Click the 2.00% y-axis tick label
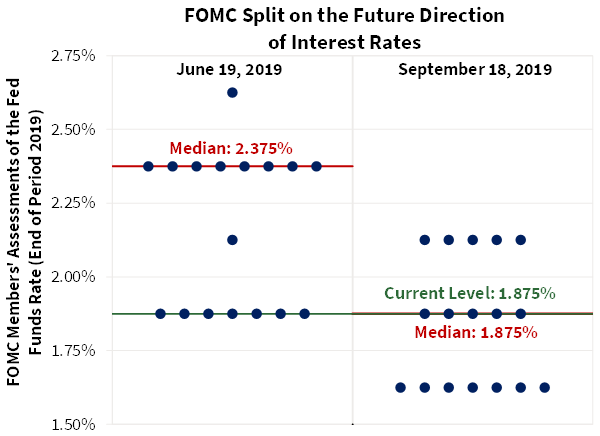This screenshot has height=436, width=600. tap(72, 277)
